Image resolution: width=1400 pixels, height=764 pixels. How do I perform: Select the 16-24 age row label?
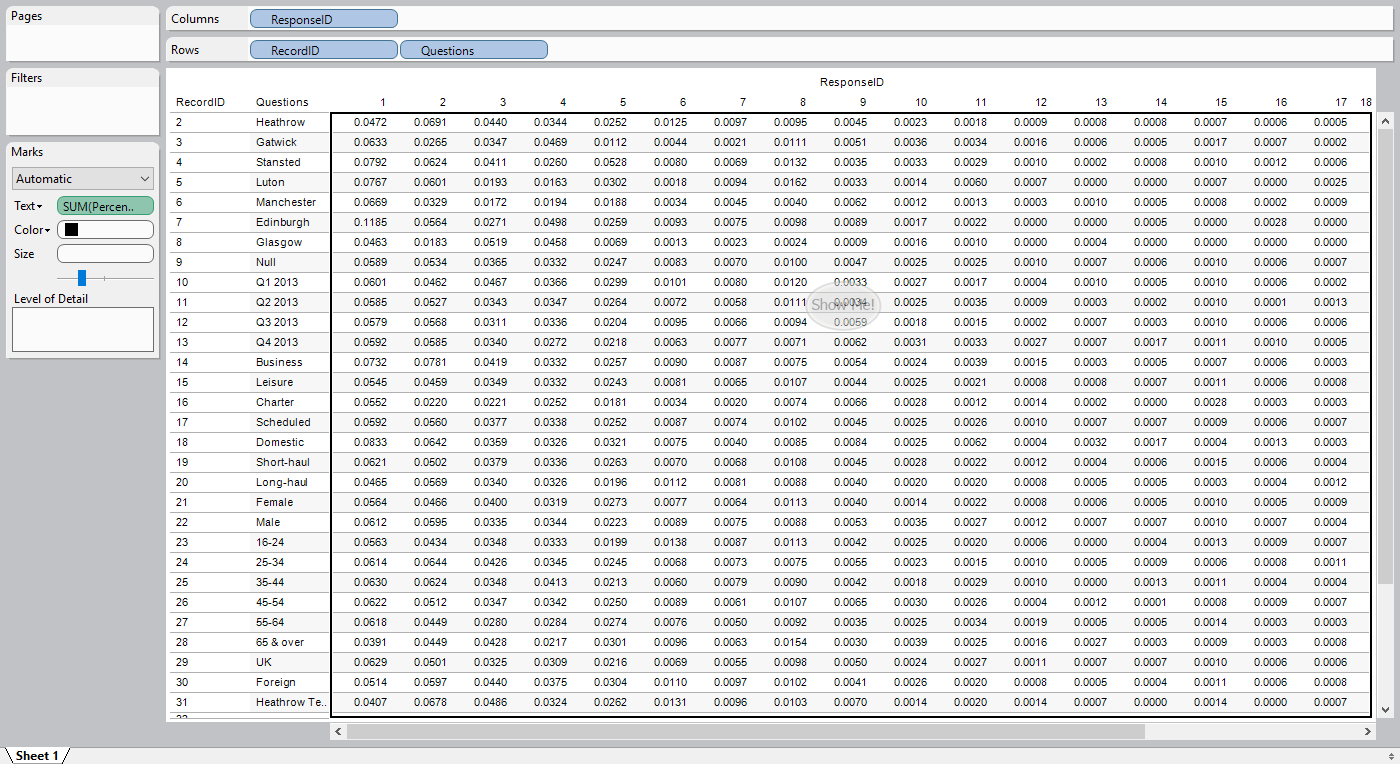270,542
